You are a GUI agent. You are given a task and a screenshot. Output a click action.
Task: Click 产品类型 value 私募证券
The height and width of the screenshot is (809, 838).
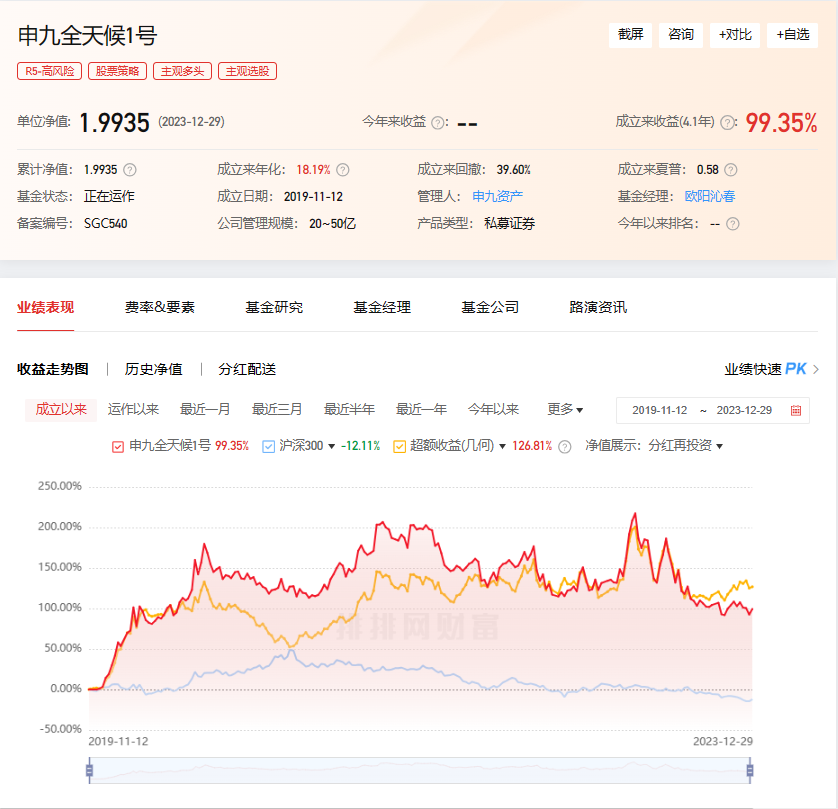(509, 224)
